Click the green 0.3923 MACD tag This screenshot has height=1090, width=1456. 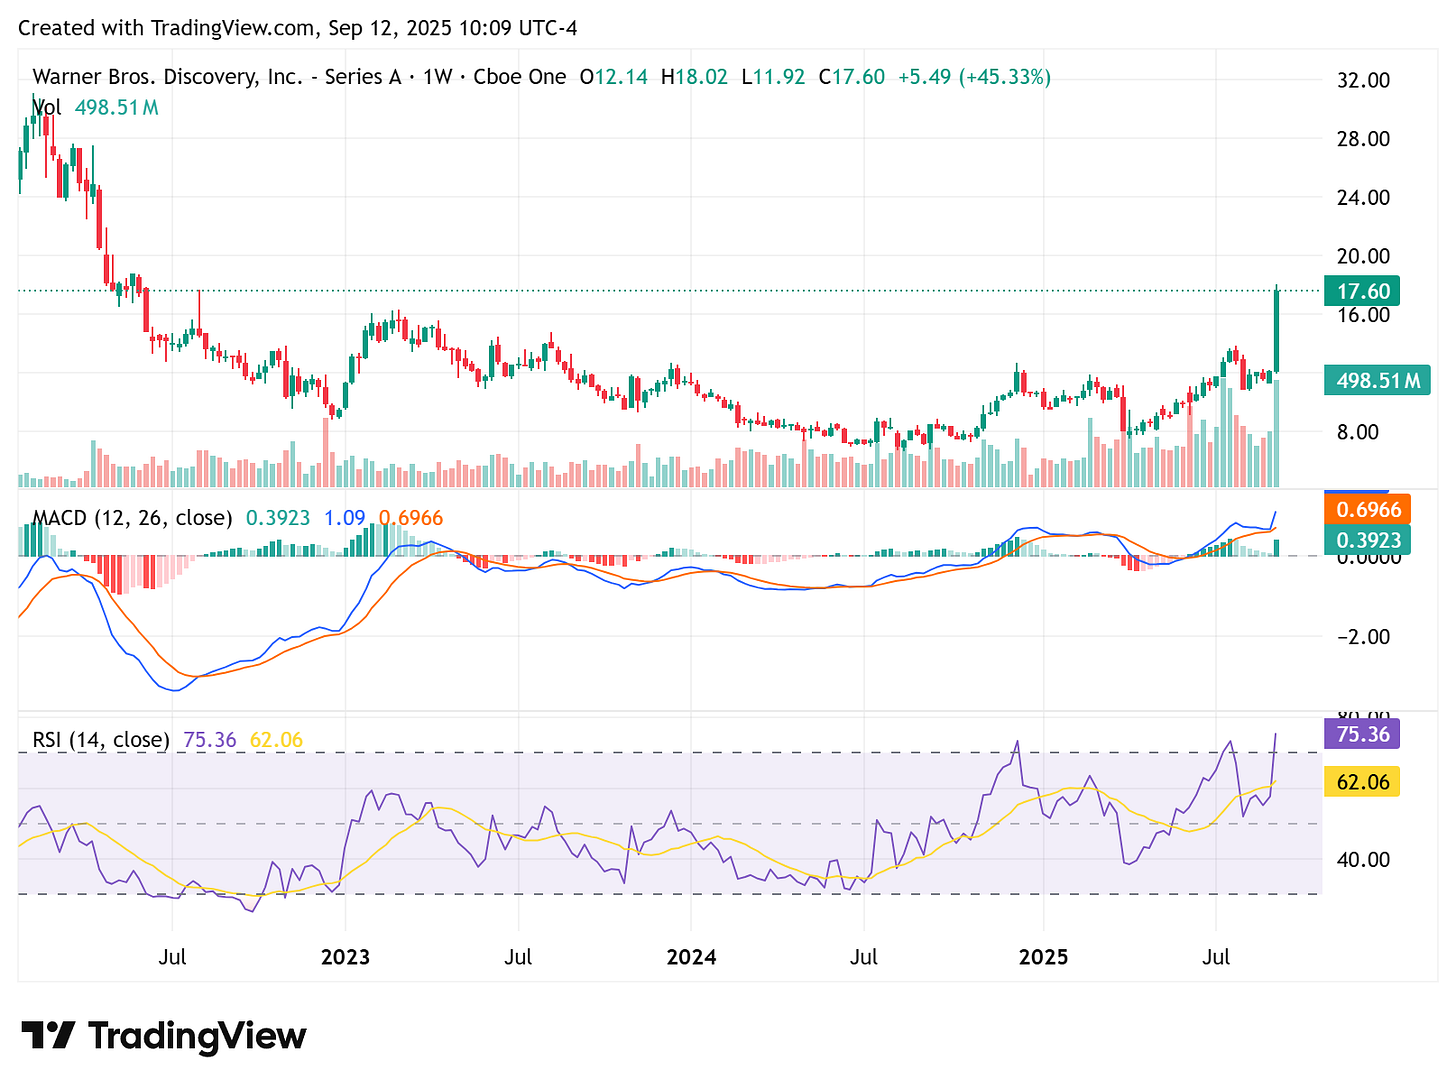pyautogui.click(x=1368, y=539)
